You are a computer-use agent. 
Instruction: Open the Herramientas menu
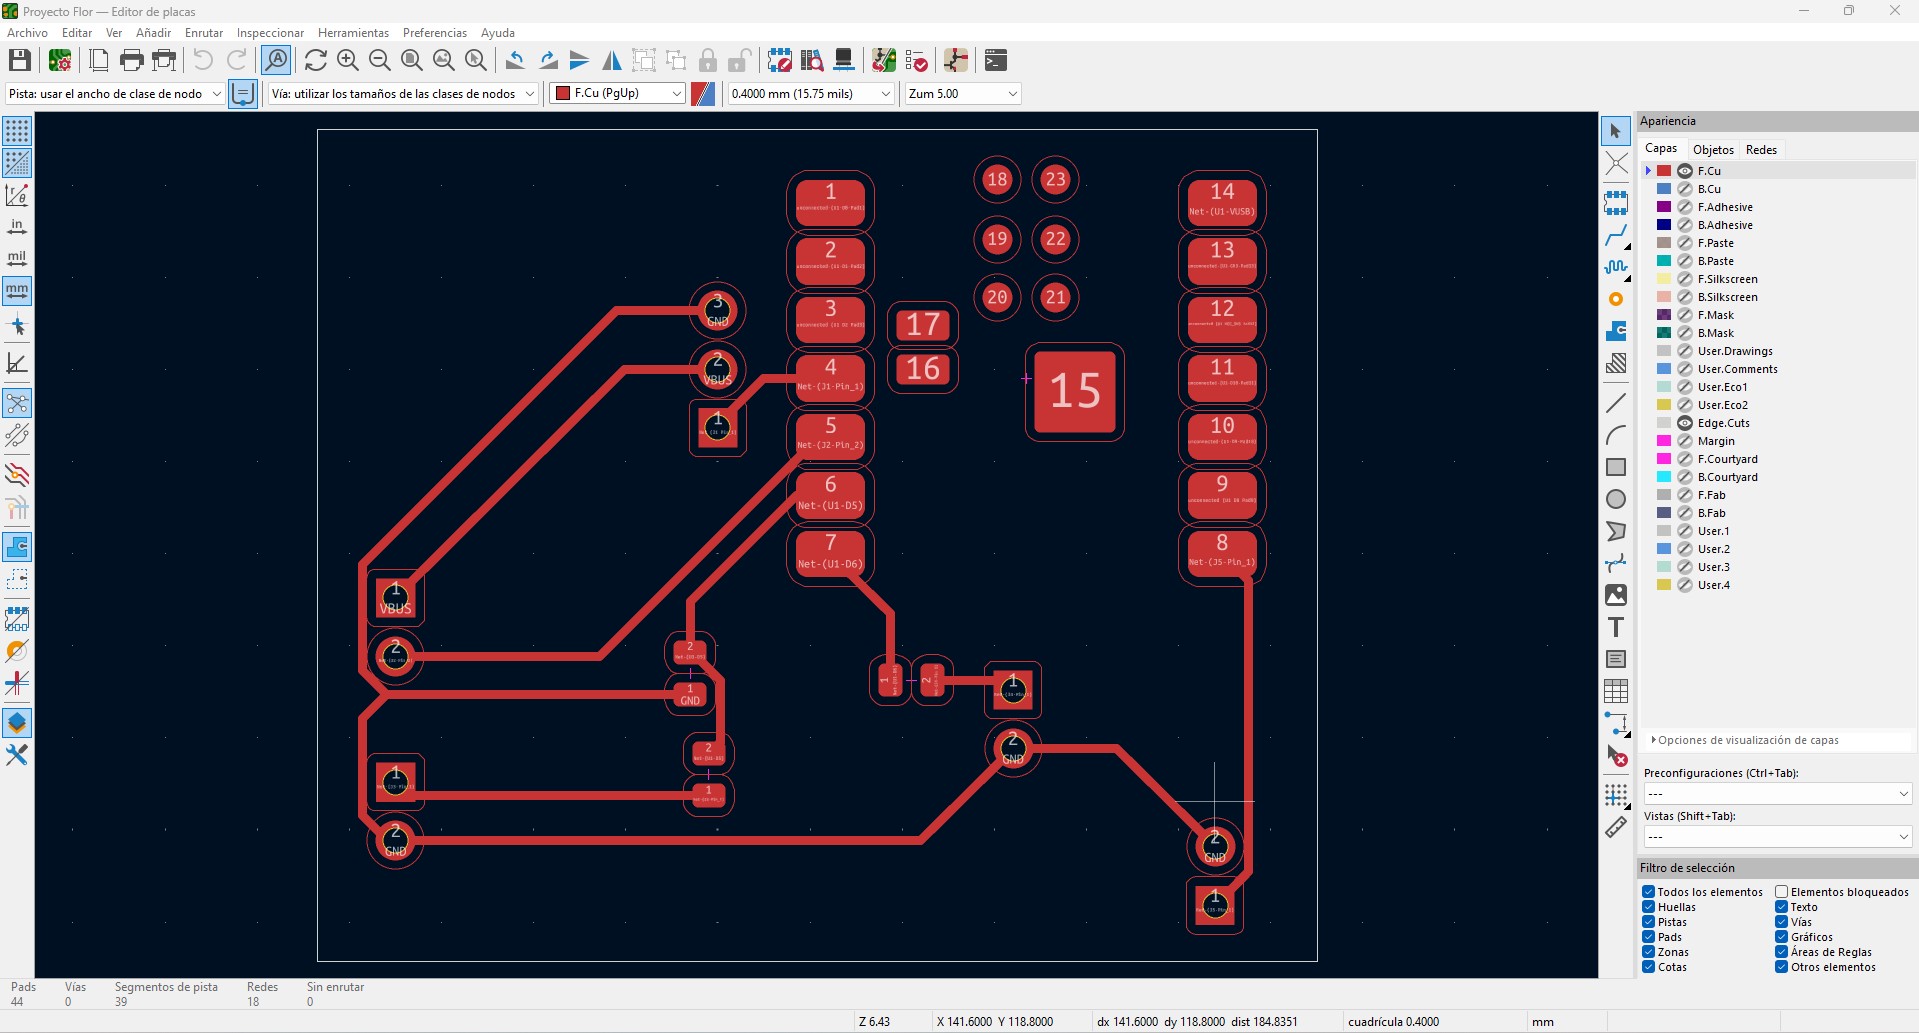[353, 33]
